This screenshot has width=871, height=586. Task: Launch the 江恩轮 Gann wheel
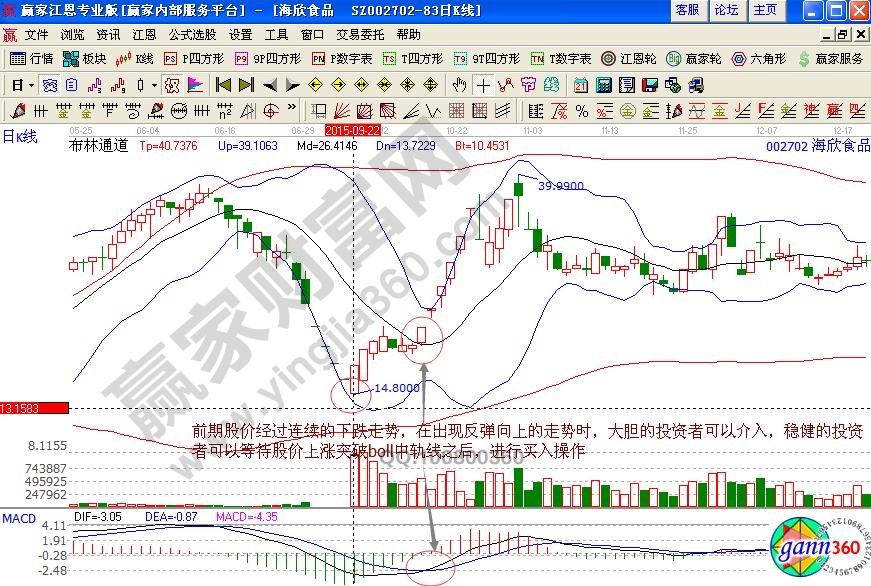pyautogui.click(x=629, y=58)
